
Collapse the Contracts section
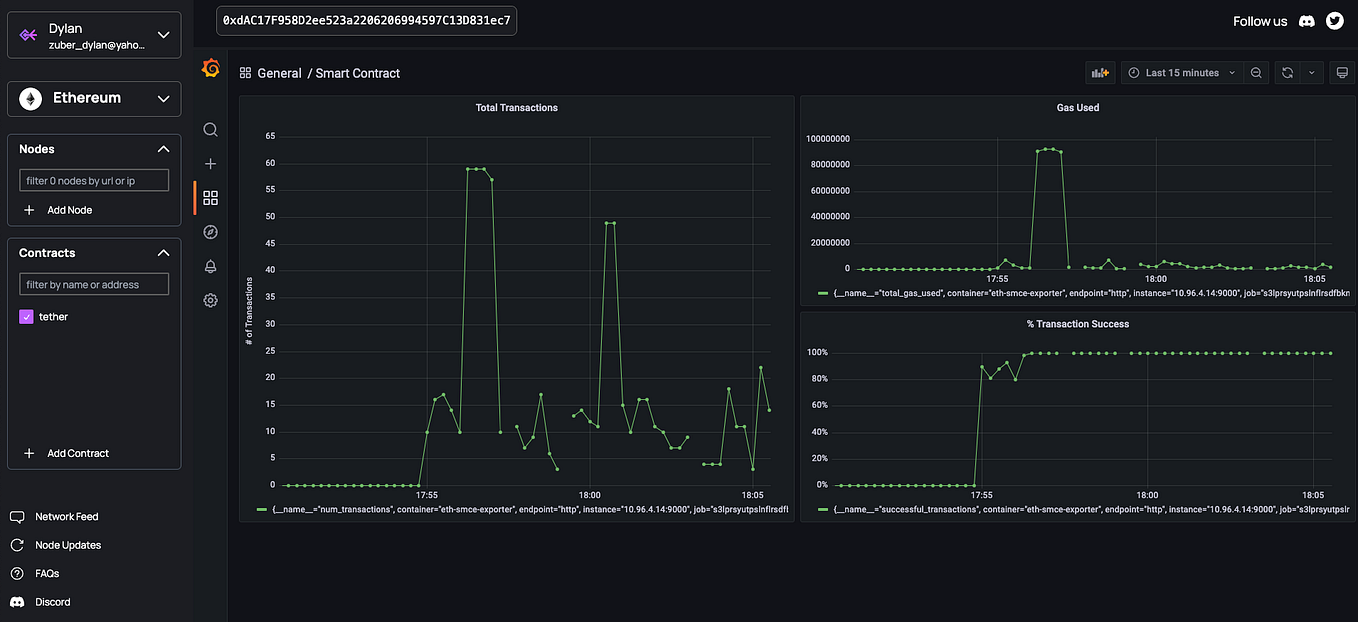[163, 252]
